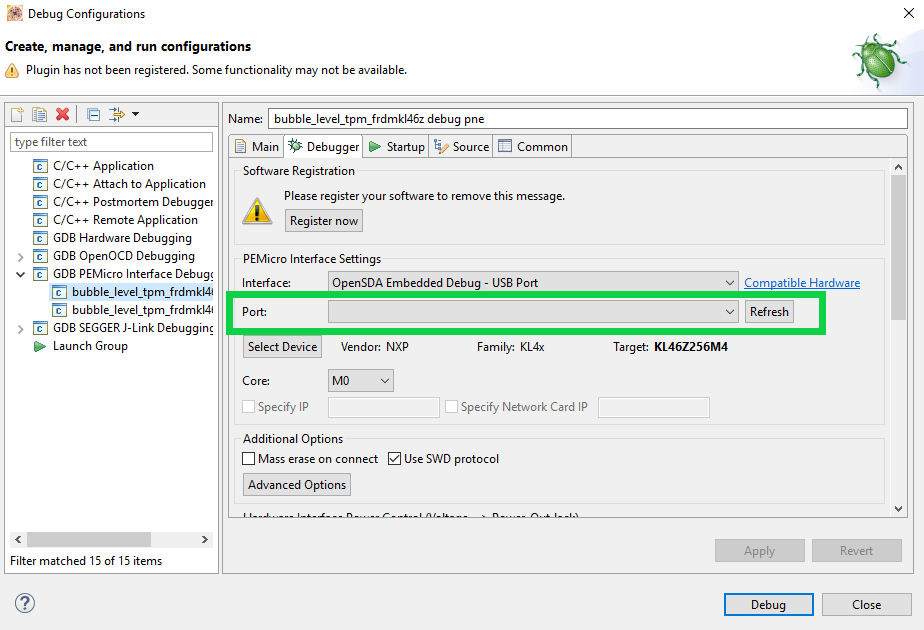Click the Vendor: NXP text
Image resolution: width=924 pixels, height=630 pixels.
click(x=375, y=347)
